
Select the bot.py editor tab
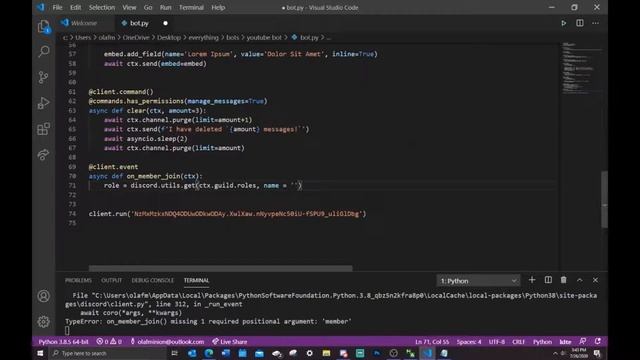(139, 23)
